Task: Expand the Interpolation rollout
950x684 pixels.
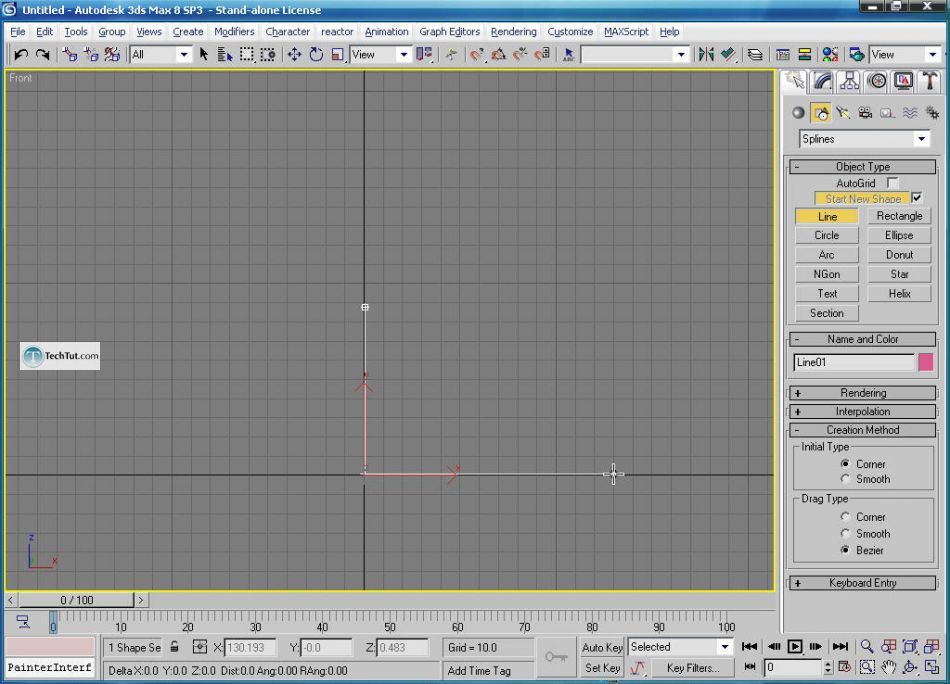Action: tap(863, 411)
